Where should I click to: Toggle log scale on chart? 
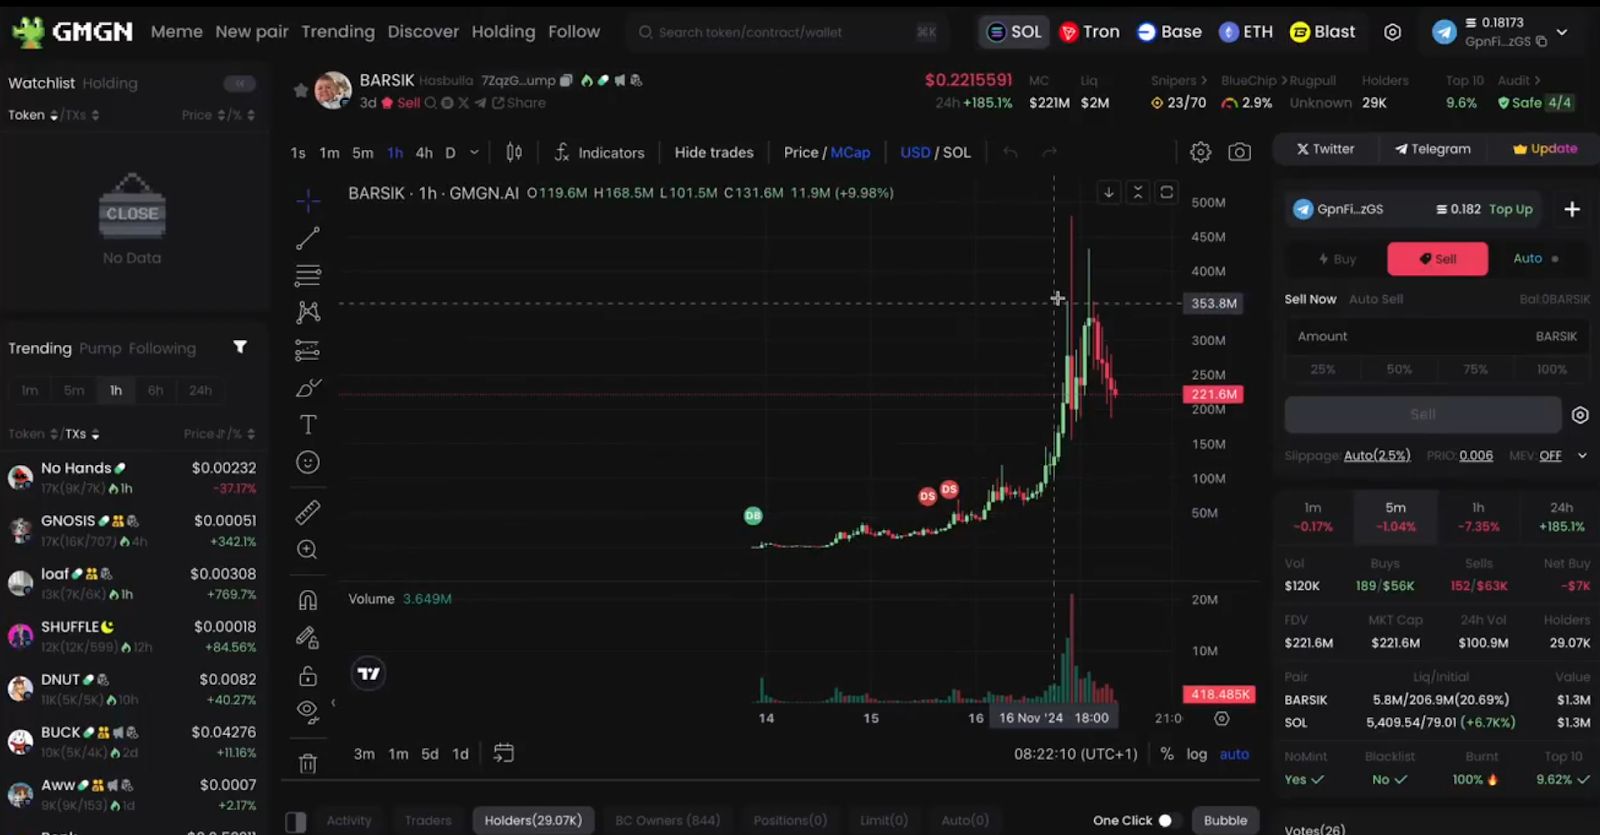[x=1197, y=754]
